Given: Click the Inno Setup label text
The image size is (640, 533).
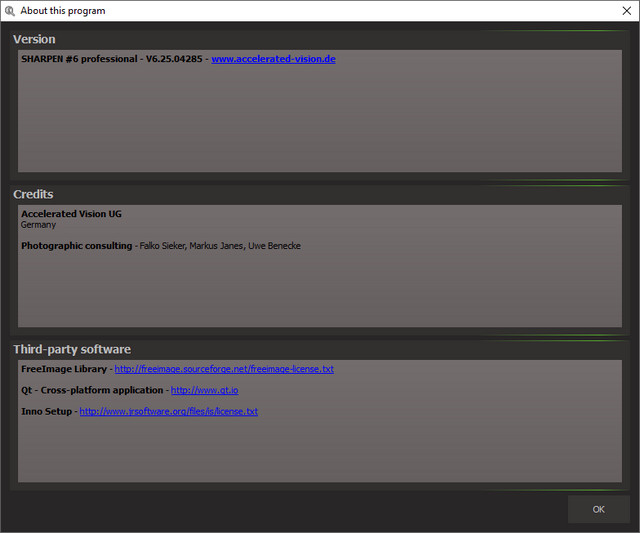Looking at the screenshot, I should coord(46,411).
